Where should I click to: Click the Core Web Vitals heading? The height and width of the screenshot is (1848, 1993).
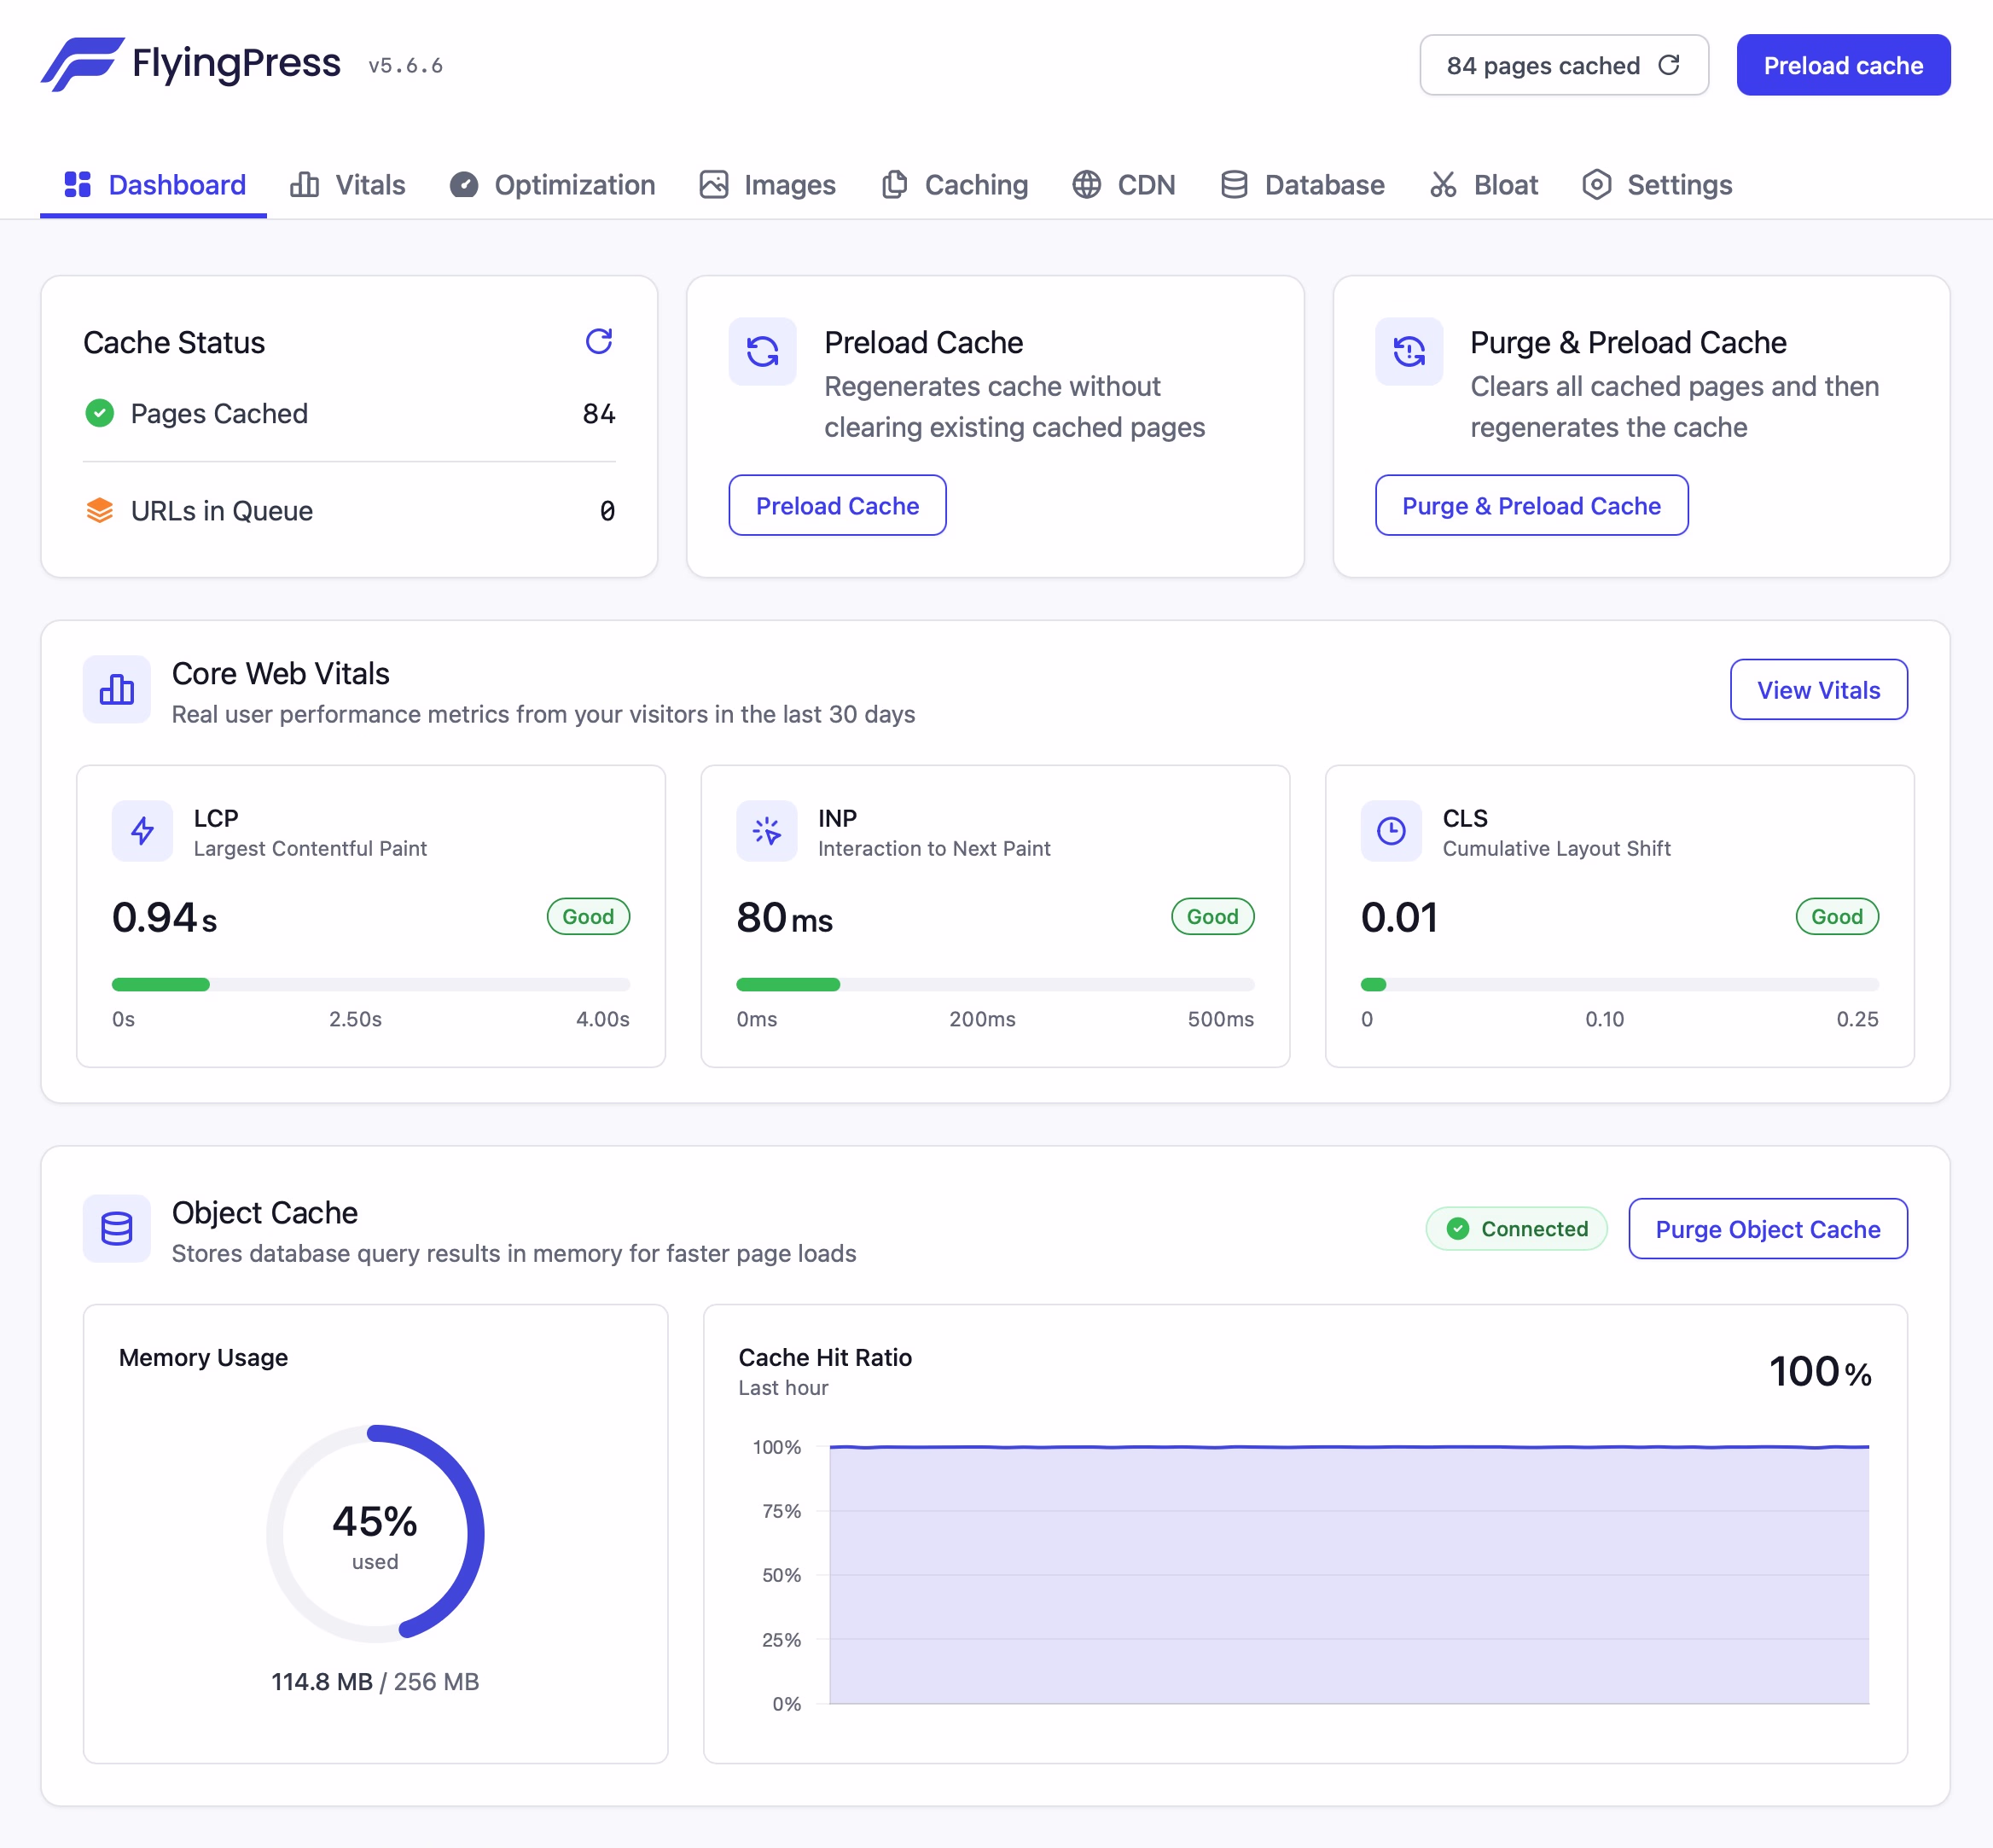281,673
